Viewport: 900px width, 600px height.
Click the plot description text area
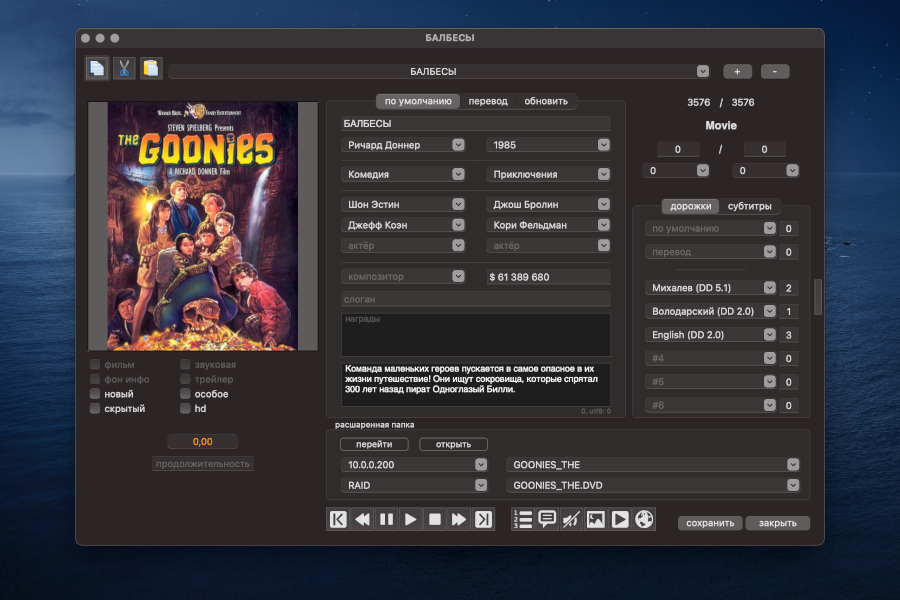point(476,384)
